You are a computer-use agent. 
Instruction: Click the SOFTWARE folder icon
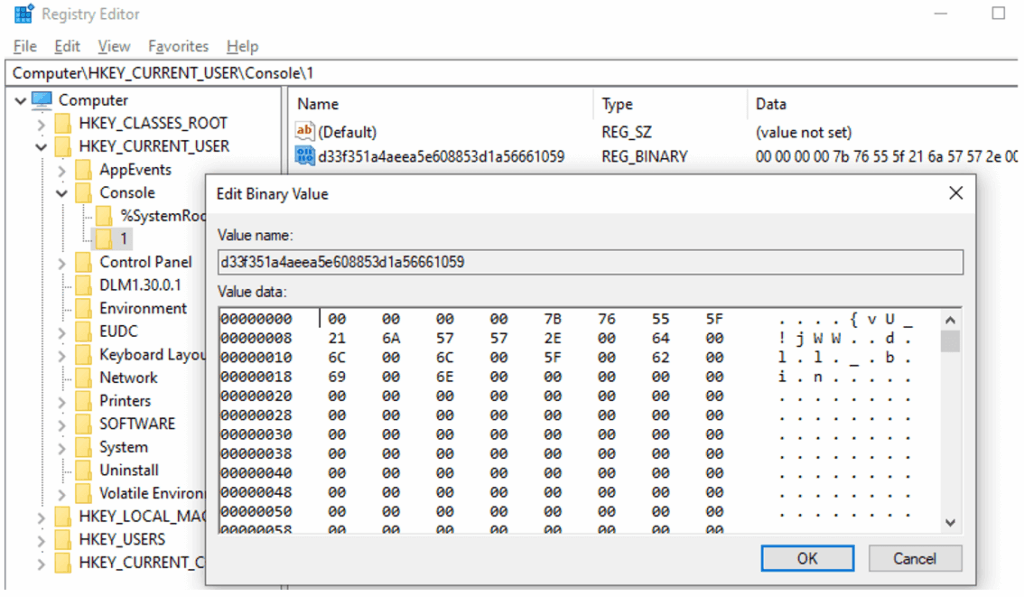click(84, 424)
